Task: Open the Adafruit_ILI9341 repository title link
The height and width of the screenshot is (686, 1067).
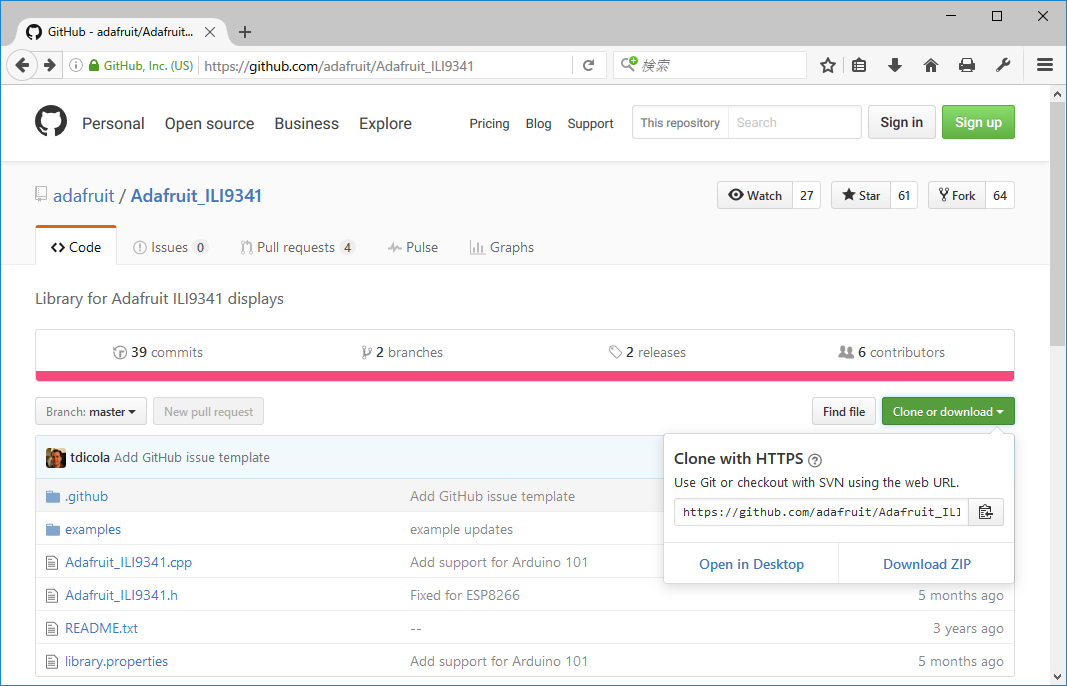Action: click(196, 196)
